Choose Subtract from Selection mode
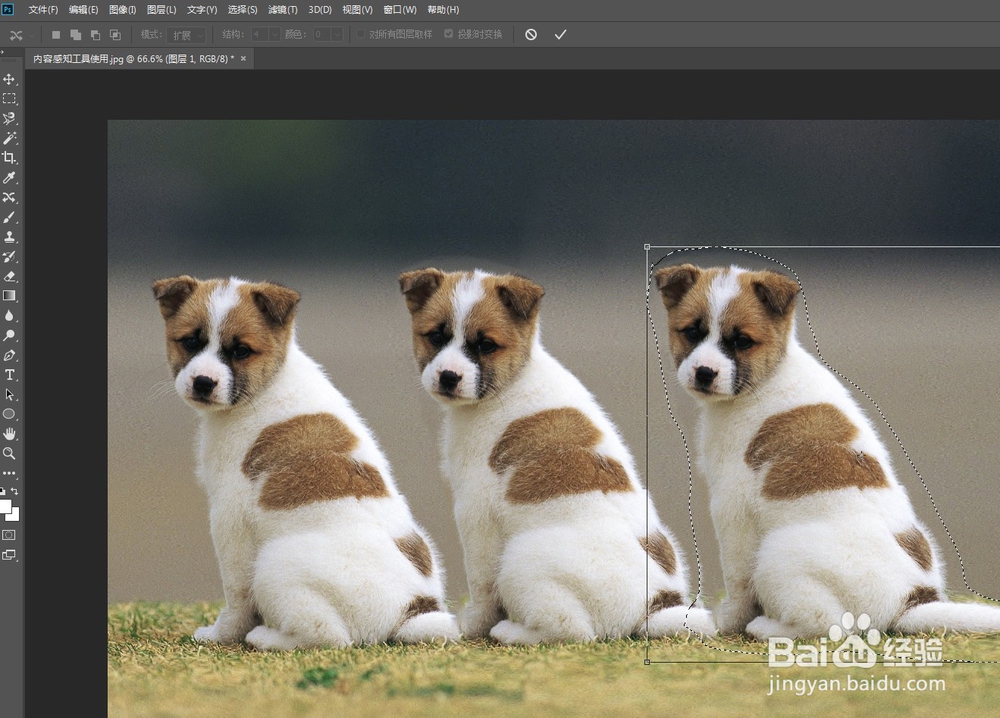Image resolution: width=1000 pixels, height=718 pixels. click(95, 34)
